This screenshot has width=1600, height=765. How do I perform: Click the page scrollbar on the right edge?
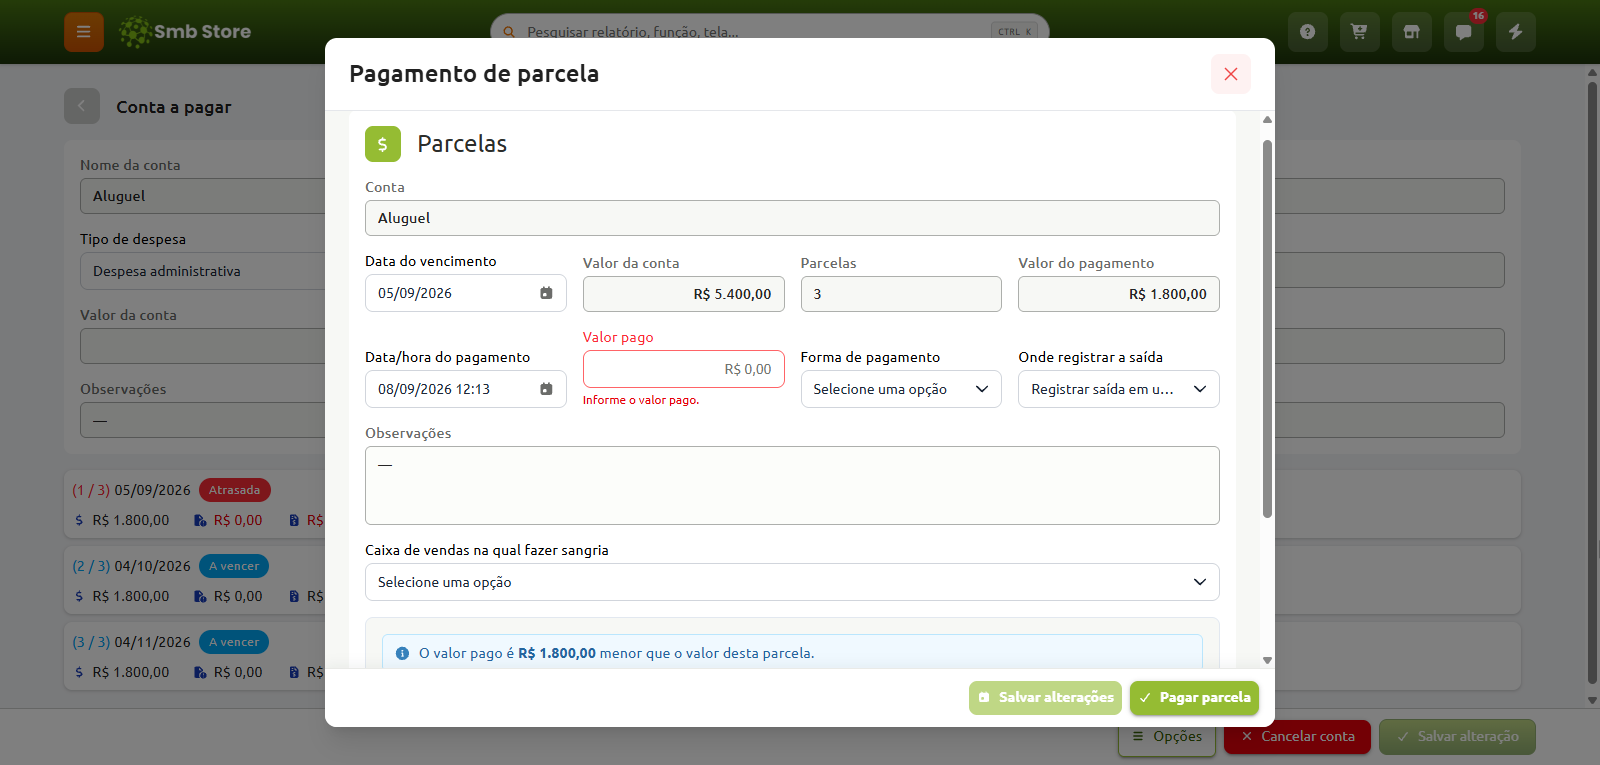pos(1592,383)
